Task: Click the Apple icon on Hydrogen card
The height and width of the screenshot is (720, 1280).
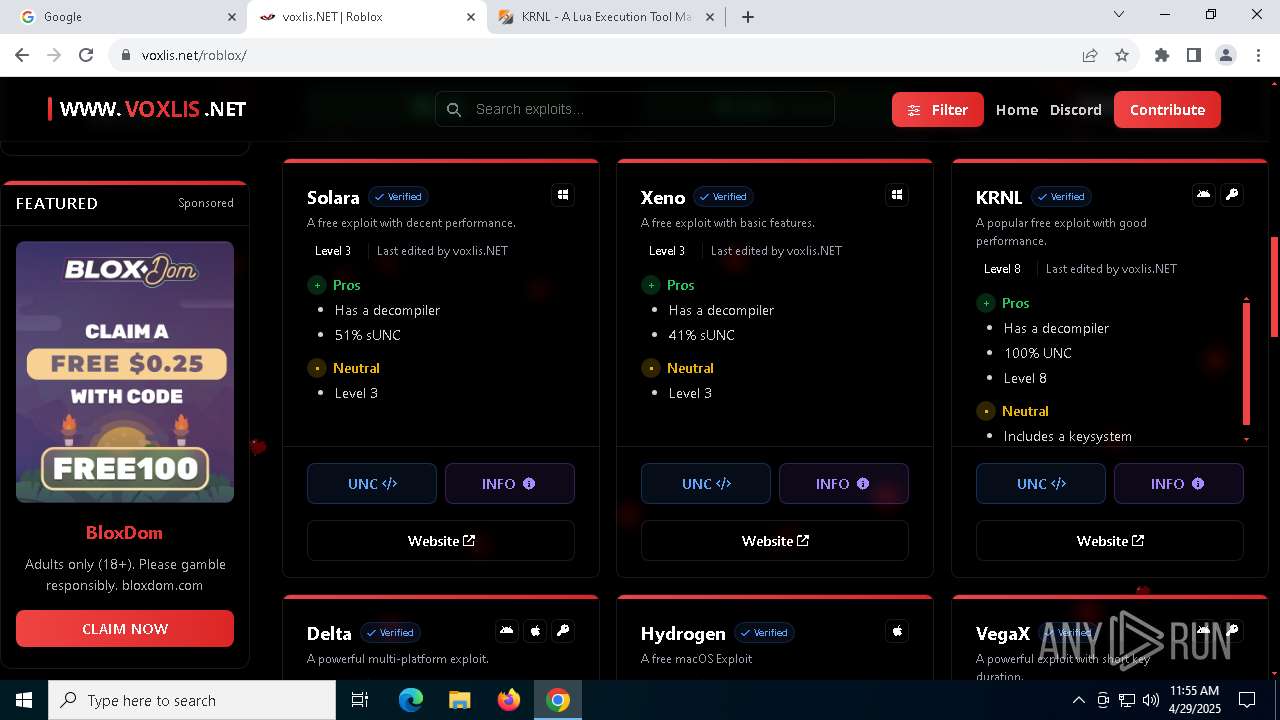Action: [897, 631]
